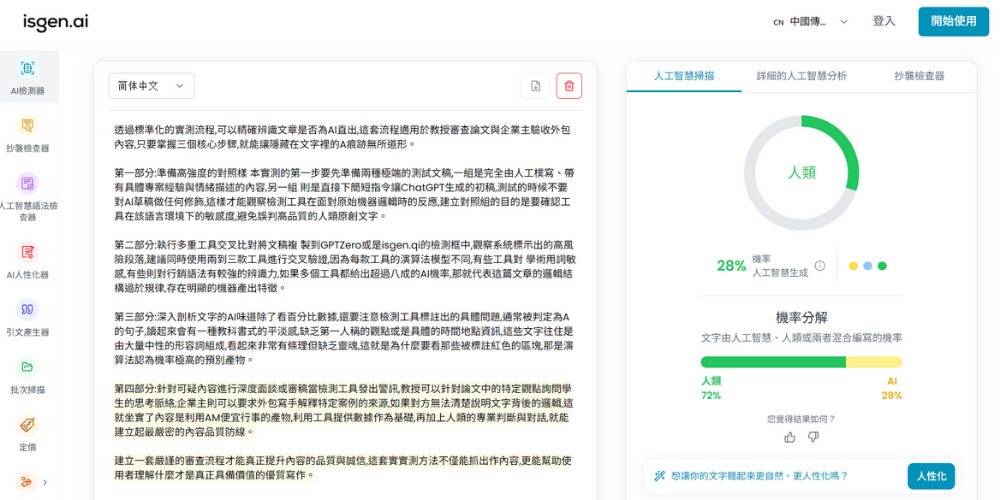Click the upload file icon button
This screenshot has height=500, width=1000.
[x=535, y=86]
